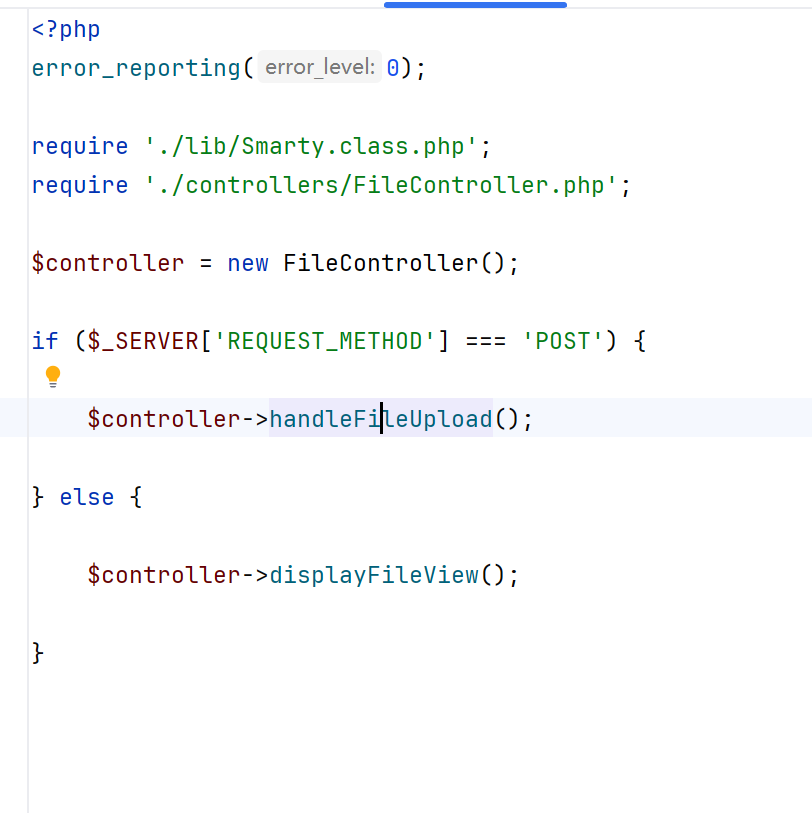Click the 'REQUEST_METHOD' string key
The image size is (812, 813).
click(325, 341)
